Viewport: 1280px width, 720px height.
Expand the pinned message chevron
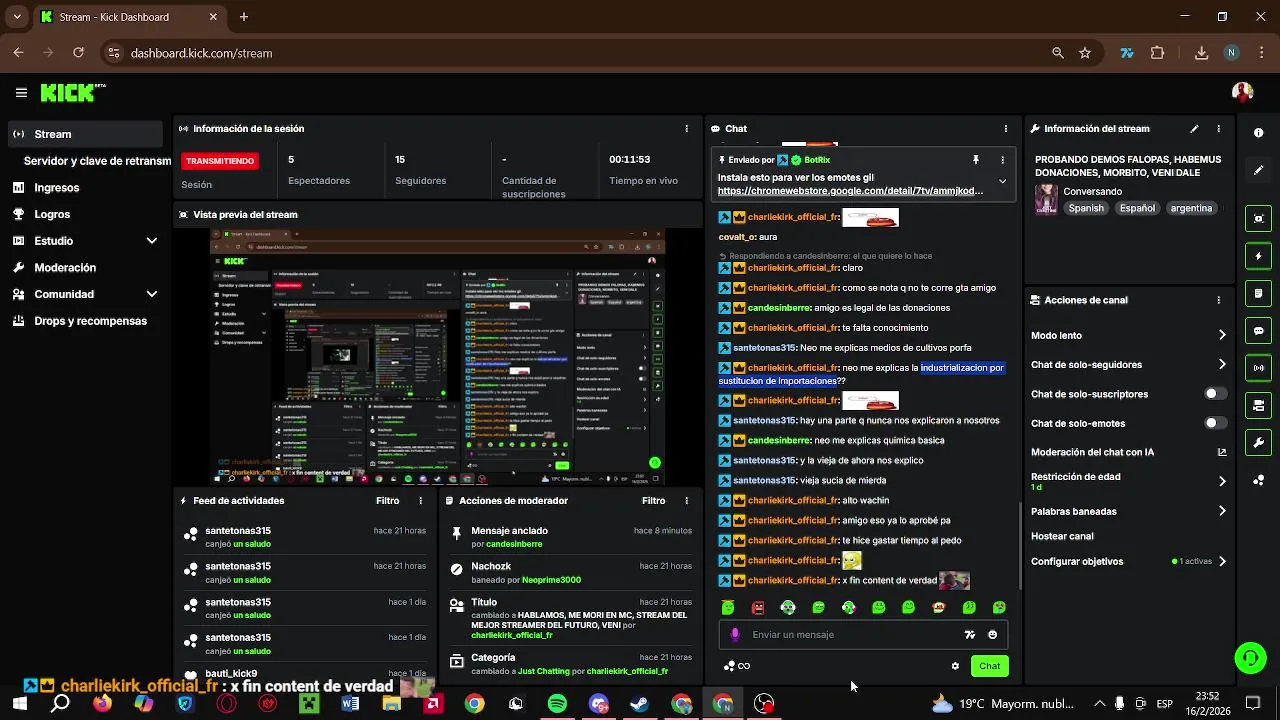click(1002, 182)
